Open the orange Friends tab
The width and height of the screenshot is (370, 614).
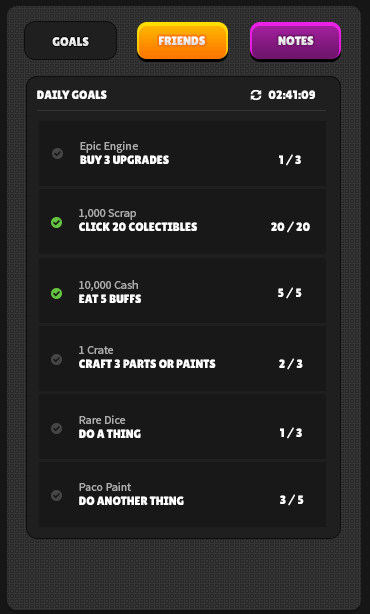[x=182, y=41]
